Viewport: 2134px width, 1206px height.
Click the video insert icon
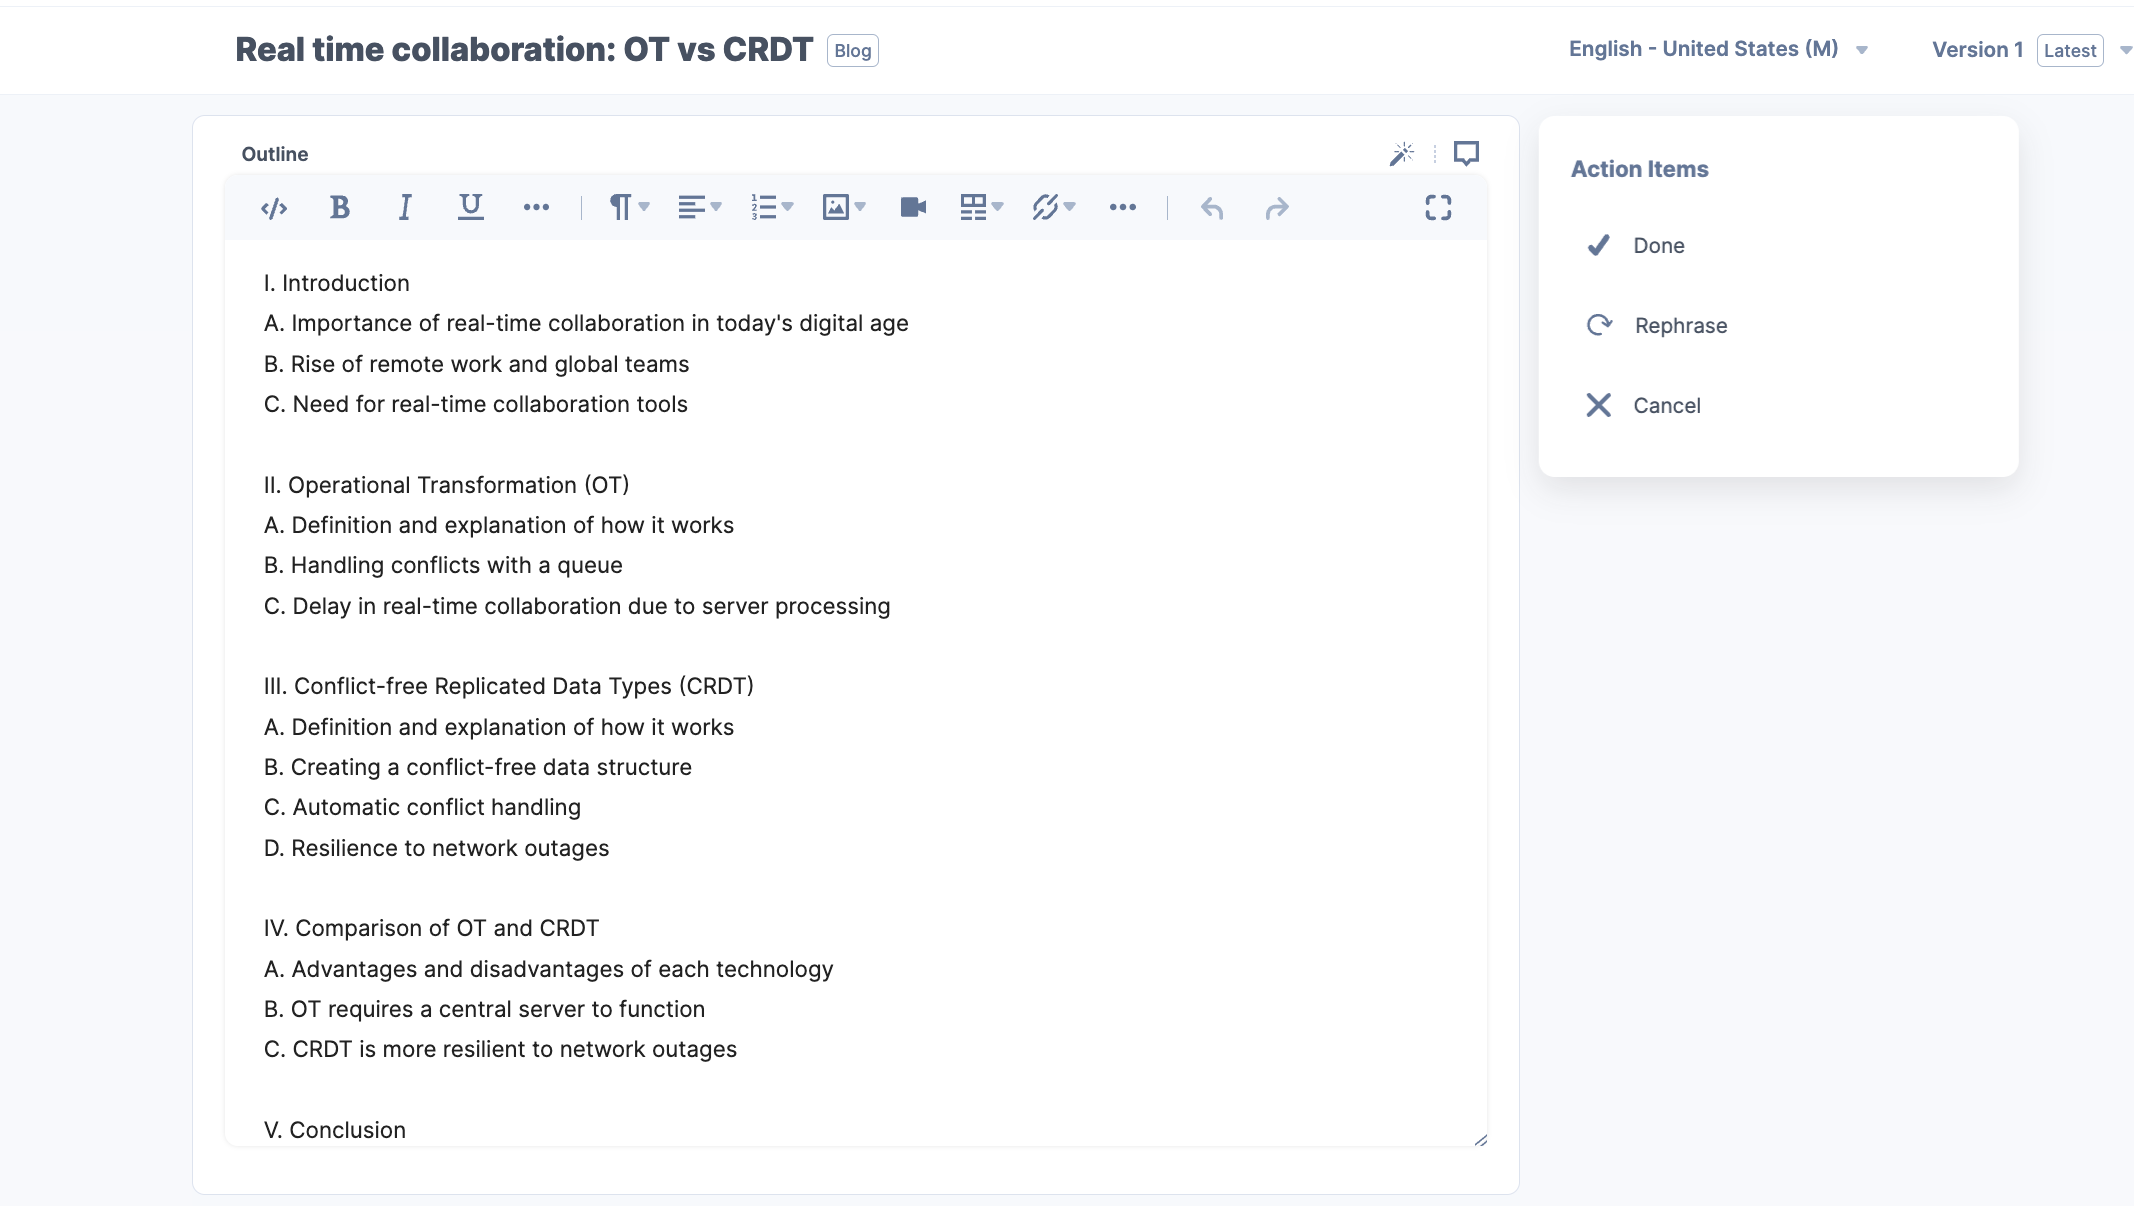(x=910, y=207)
